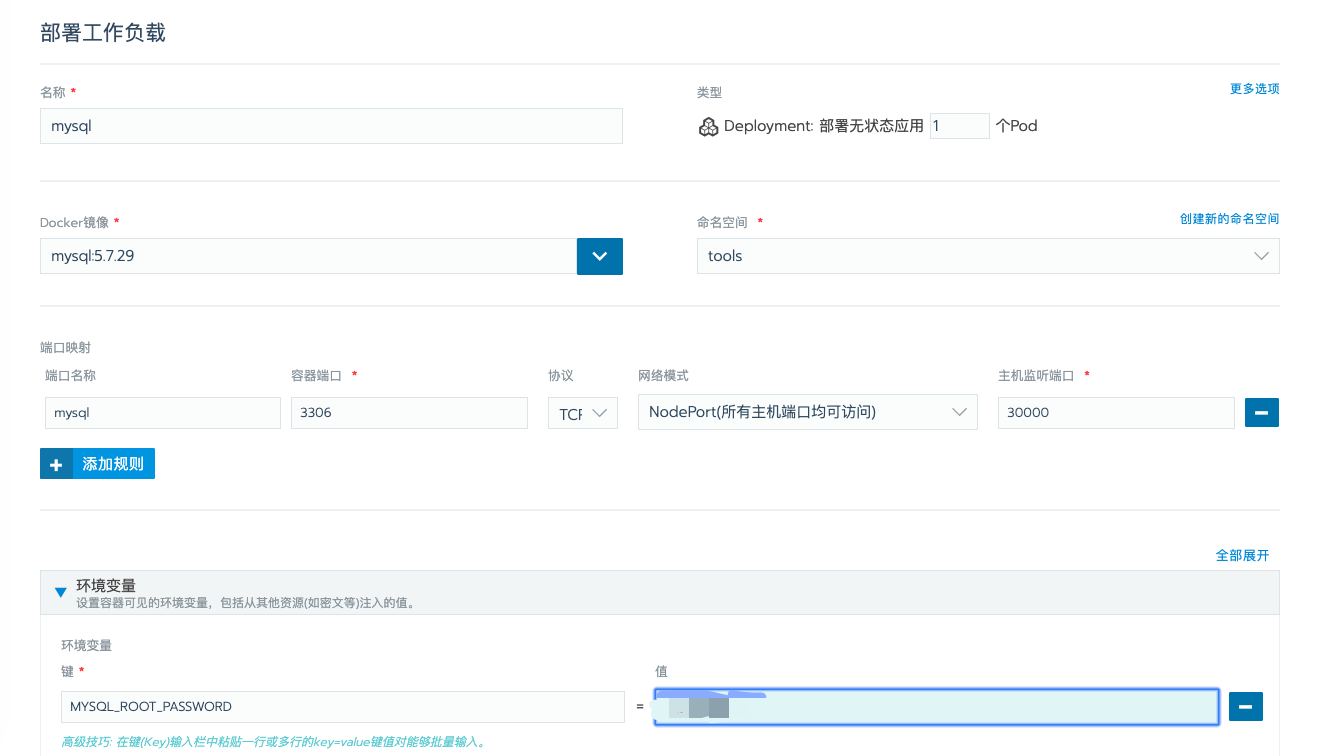Screen dimensions: 1339x756
Task: Click the container port field 3306
Action: (x=409, y=413)
